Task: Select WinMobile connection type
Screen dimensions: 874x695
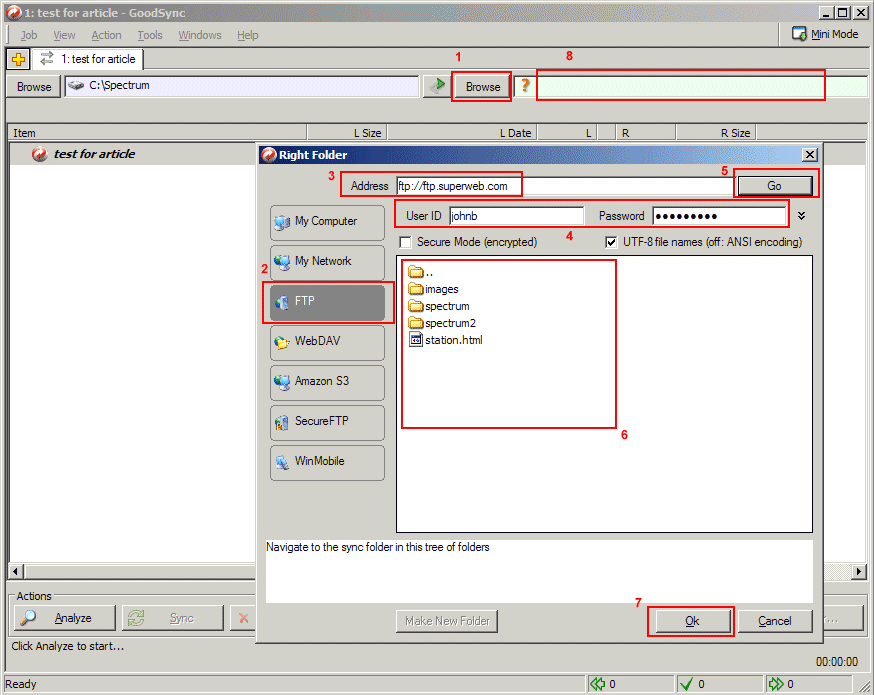Action: pyautogui.click(x=327, y=463)
